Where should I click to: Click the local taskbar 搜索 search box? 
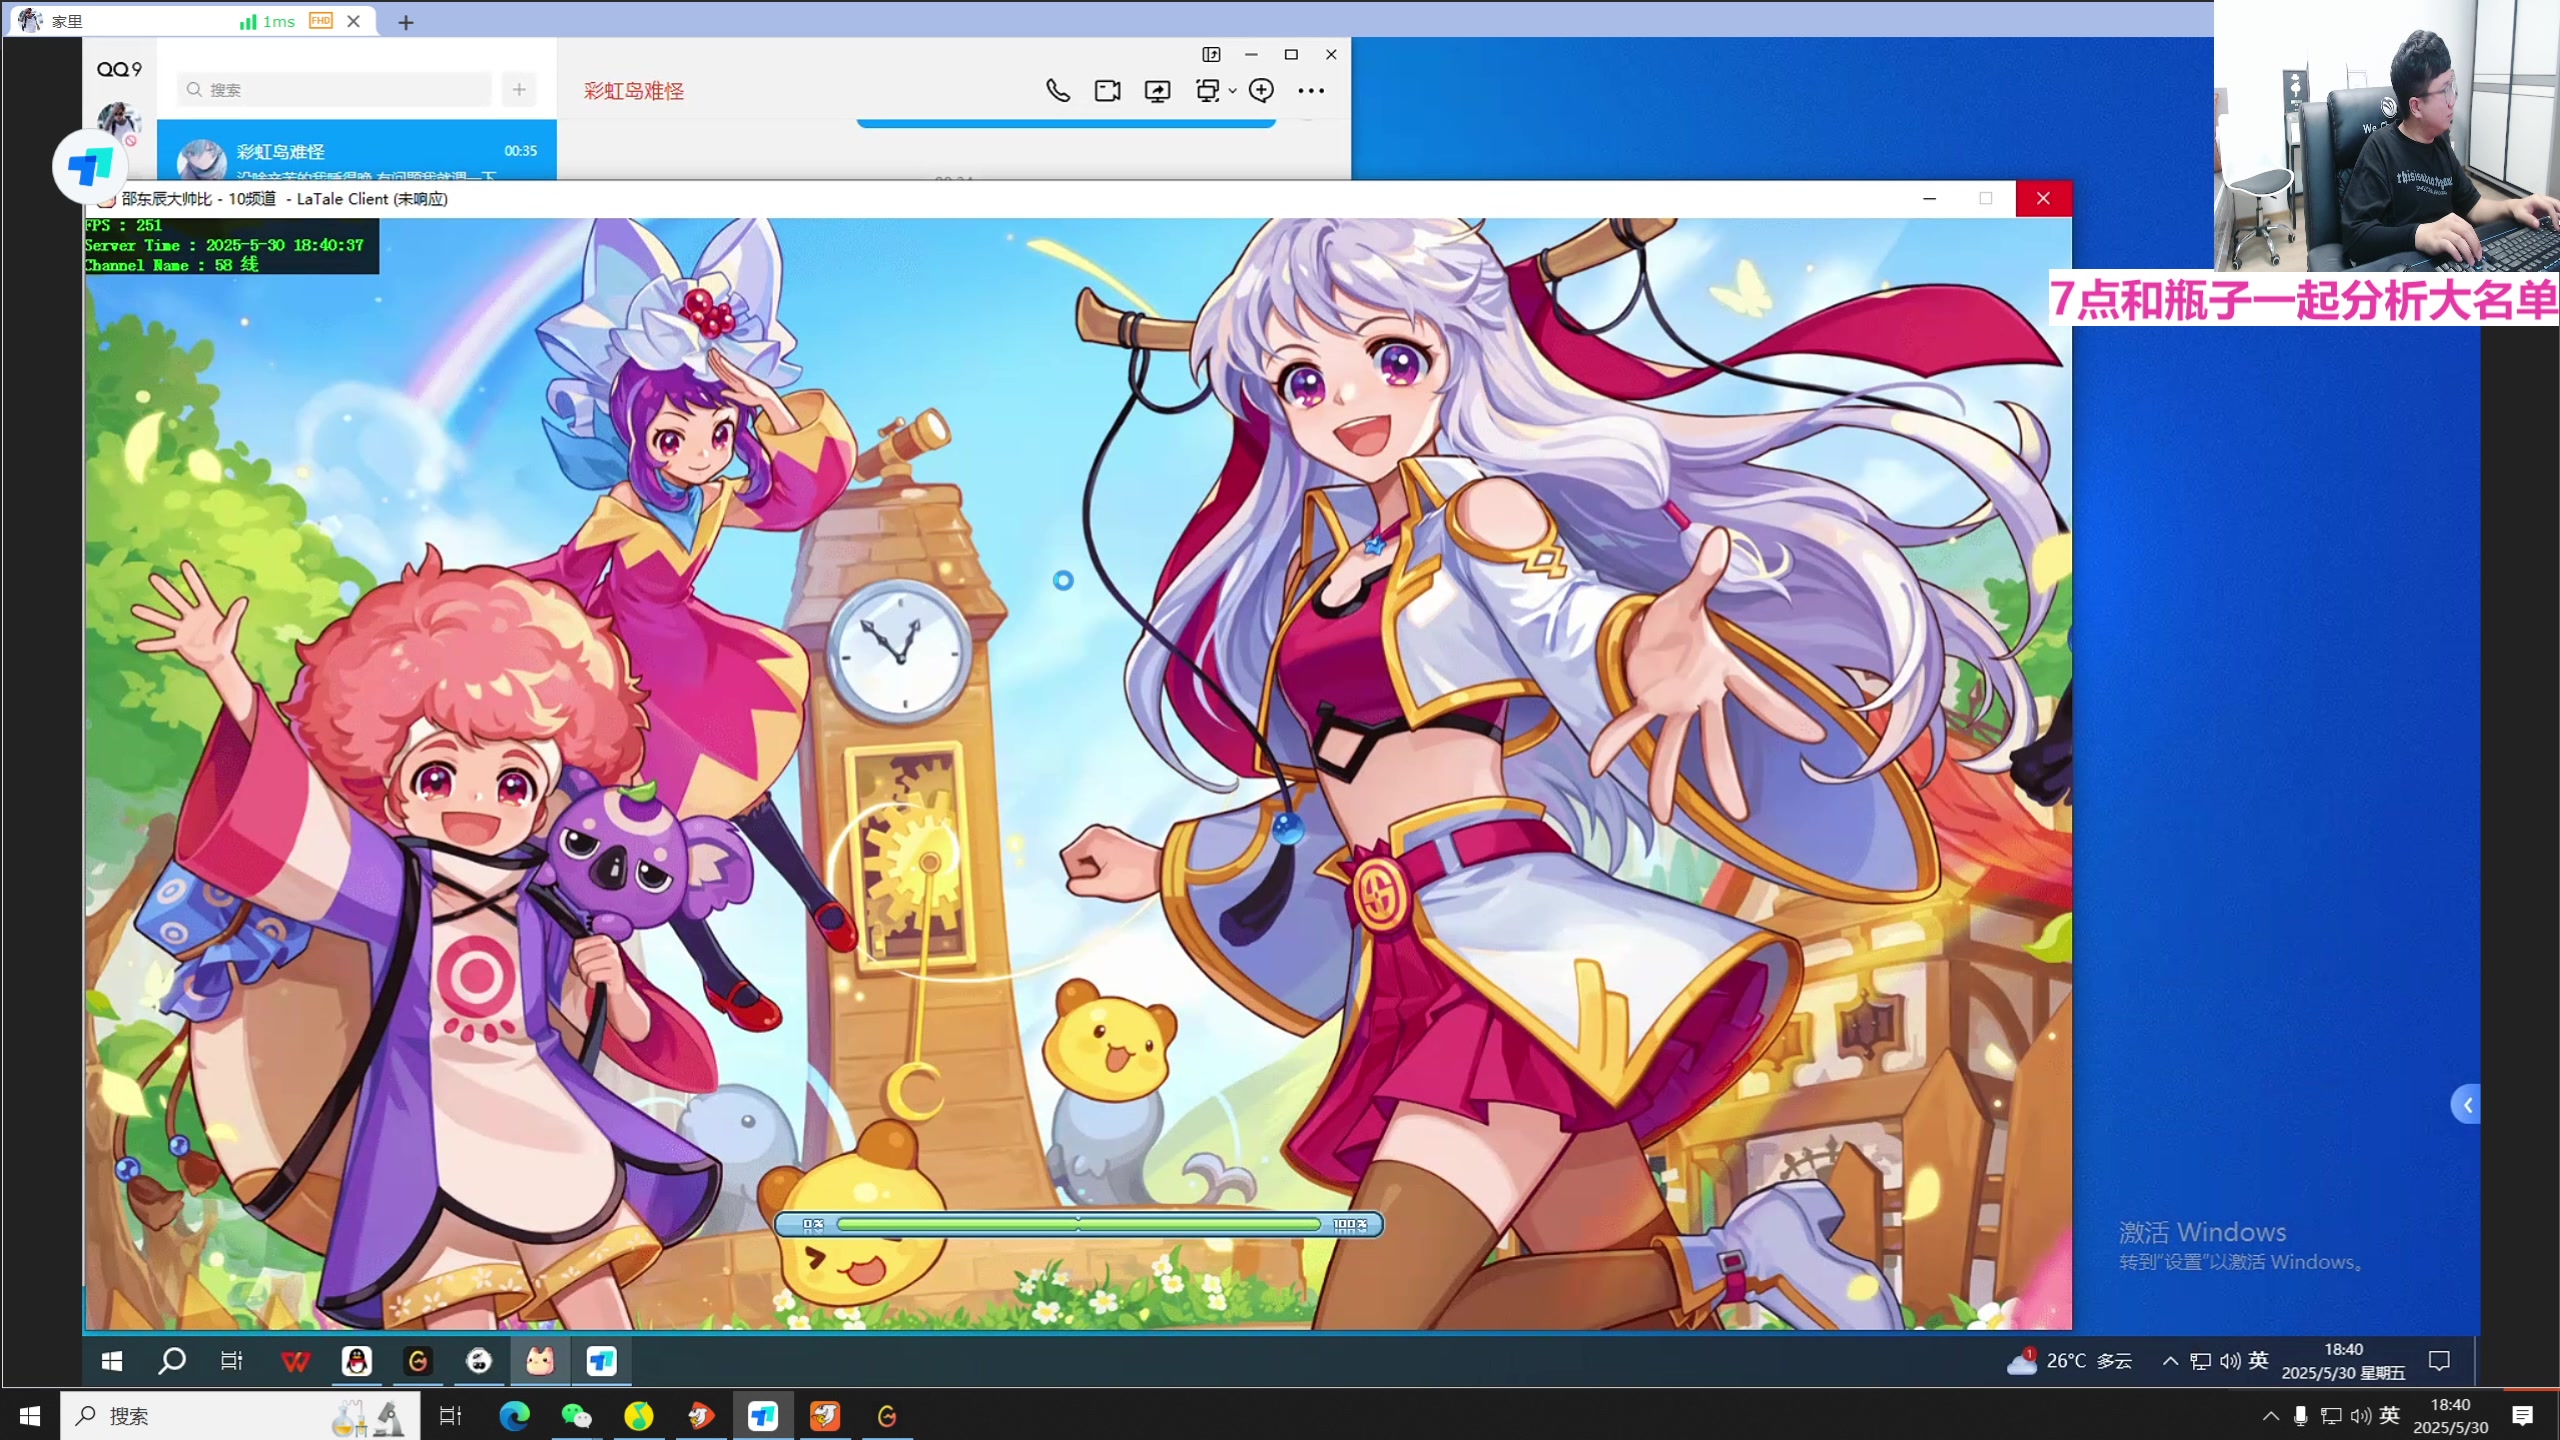tap(240, 1416)
